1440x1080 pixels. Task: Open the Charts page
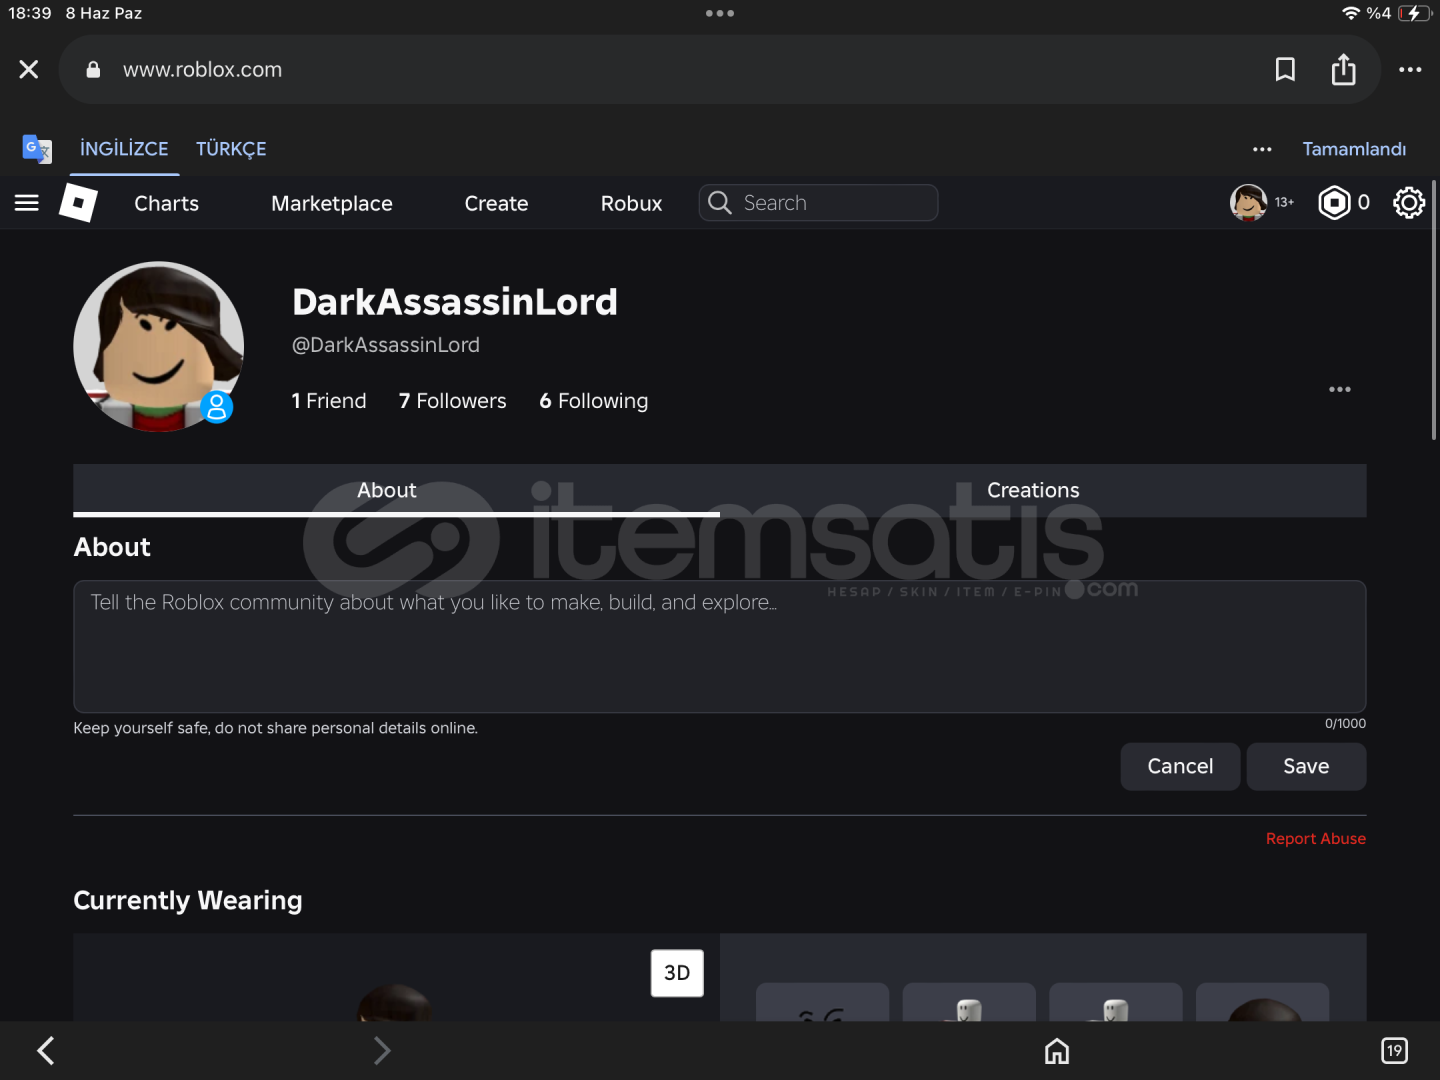[x=167, y=203]
